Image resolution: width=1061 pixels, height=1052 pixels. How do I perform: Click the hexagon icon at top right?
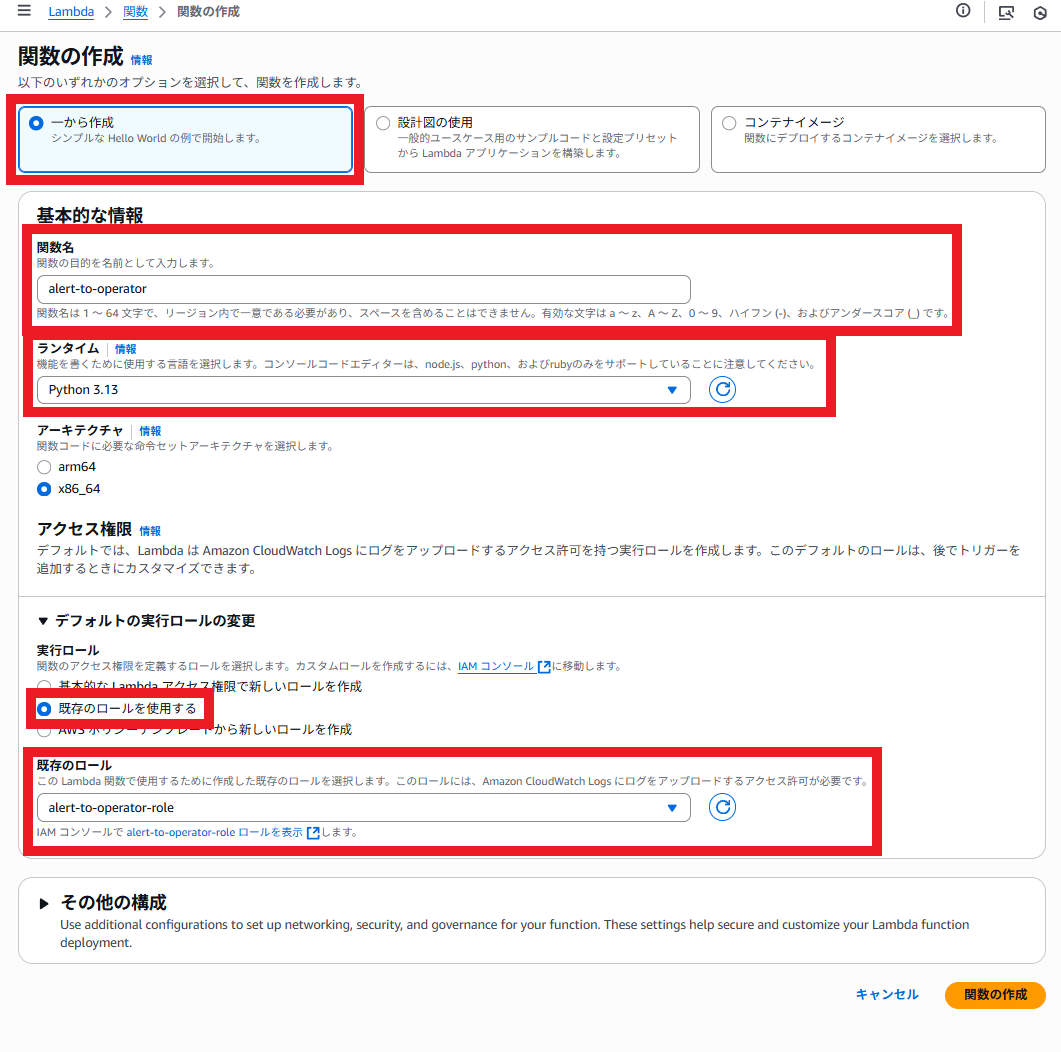click(x=1039, y=12)
